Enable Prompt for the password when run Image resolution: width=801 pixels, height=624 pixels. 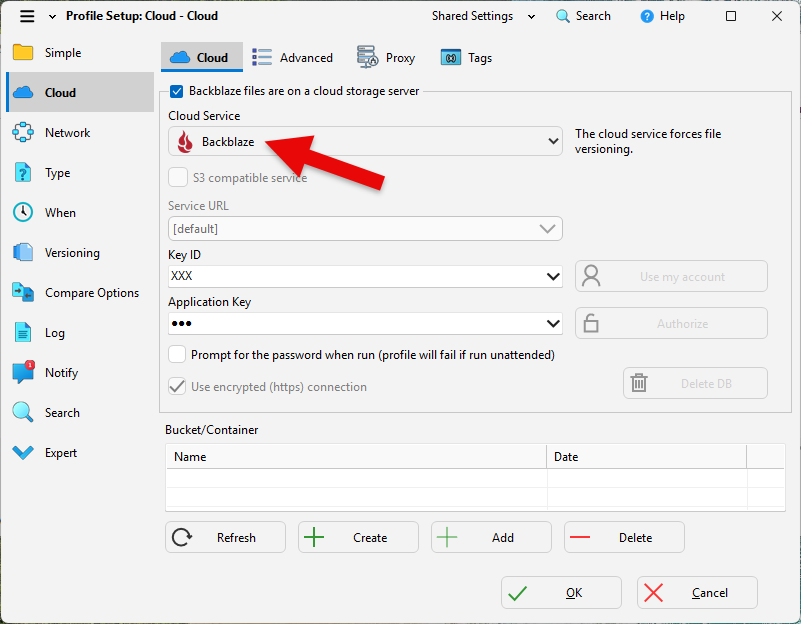[177, 354]
